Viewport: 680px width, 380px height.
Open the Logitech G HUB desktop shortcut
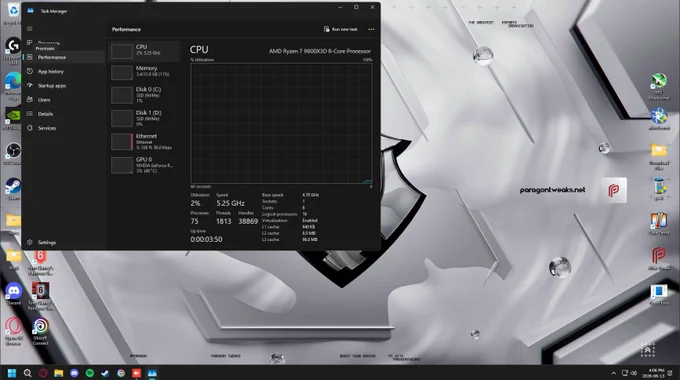13,50
